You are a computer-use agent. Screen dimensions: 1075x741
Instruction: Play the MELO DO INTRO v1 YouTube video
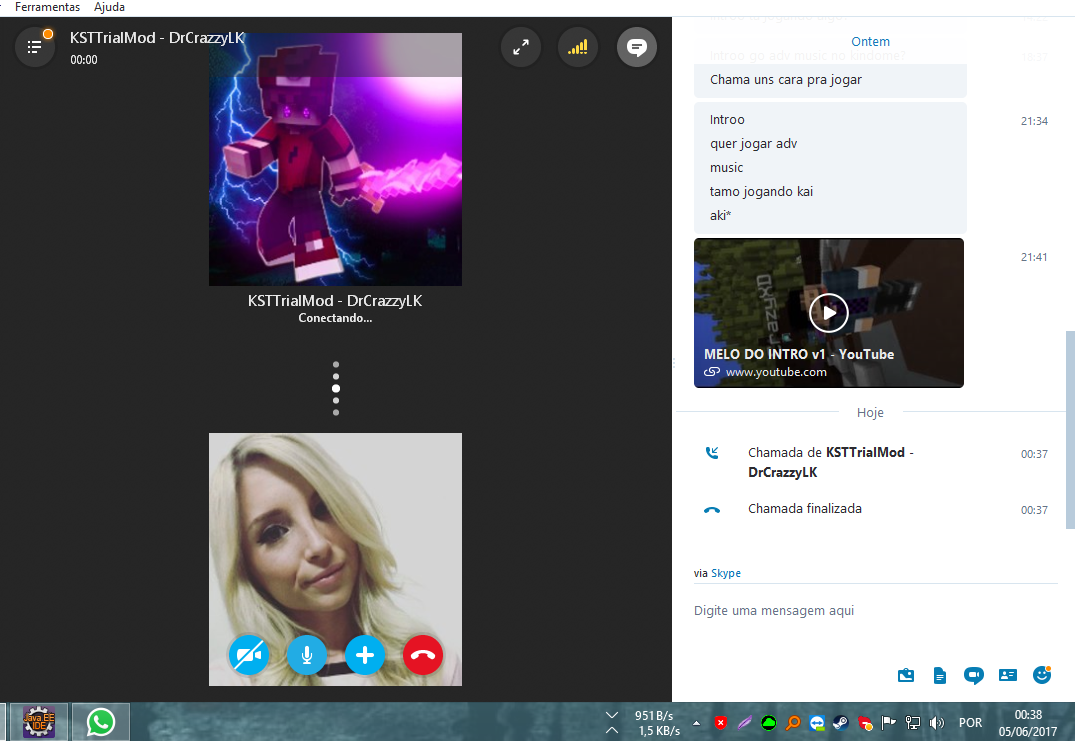click(x=828, y=313)
